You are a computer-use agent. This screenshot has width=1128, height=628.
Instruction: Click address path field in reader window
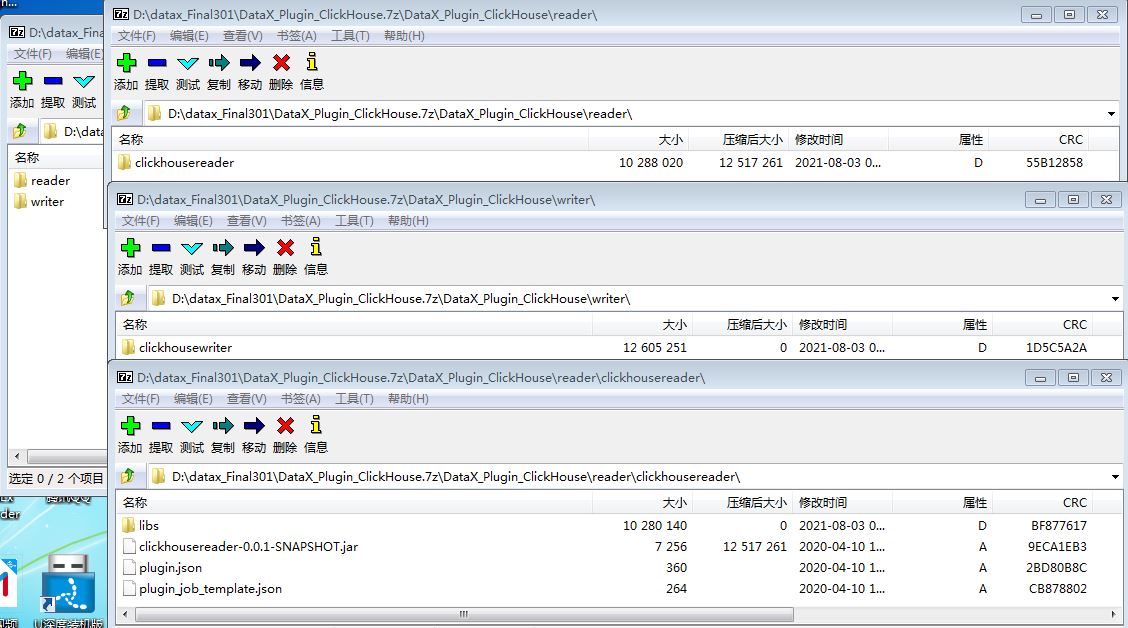click(623, 114)
